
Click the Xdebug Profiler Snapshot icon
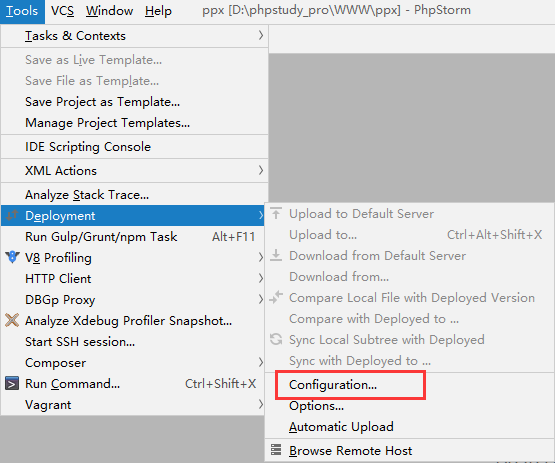tap(12, 320)
